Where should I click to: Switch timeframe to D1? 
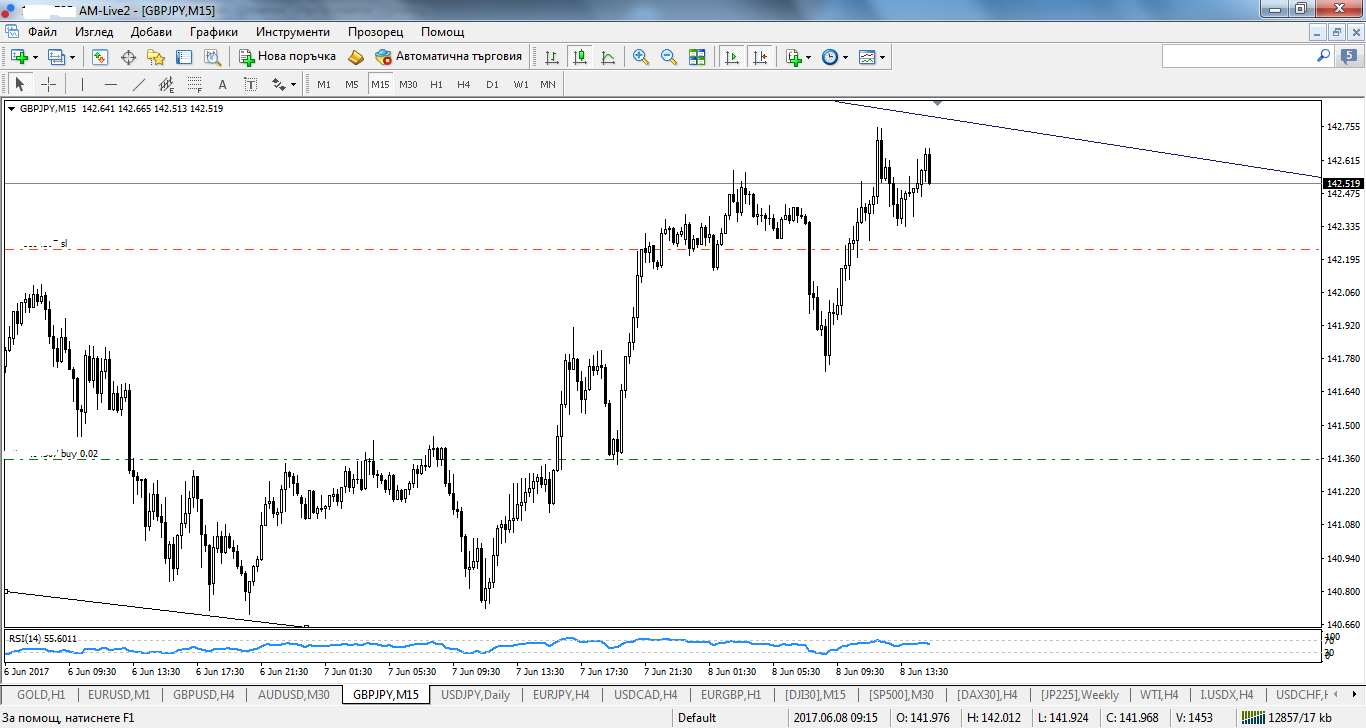(x=492, y=84)
